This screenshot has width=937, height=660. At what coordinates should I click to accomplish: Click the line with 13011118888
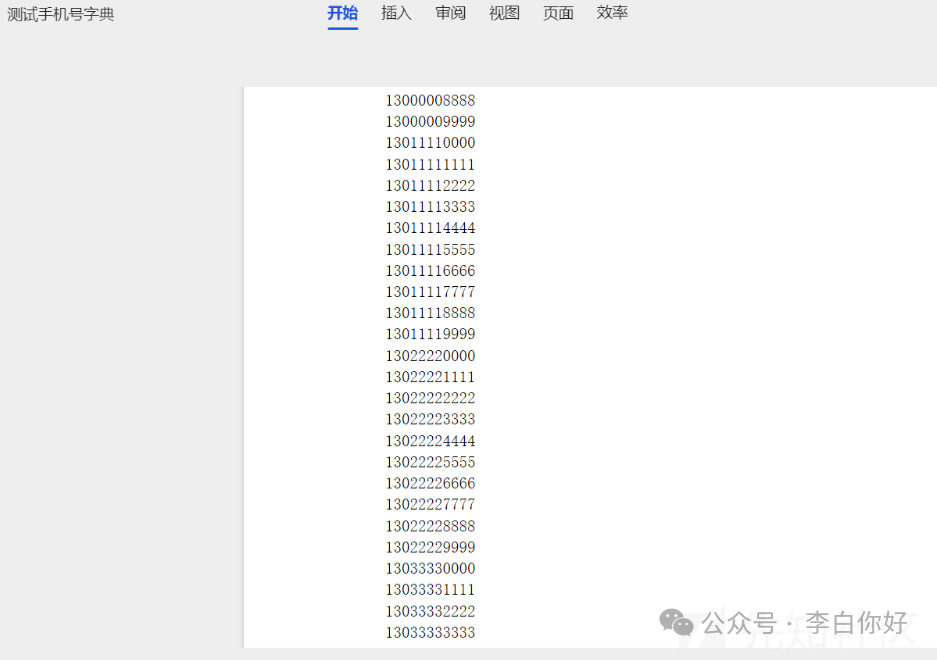tap(430, 313)
